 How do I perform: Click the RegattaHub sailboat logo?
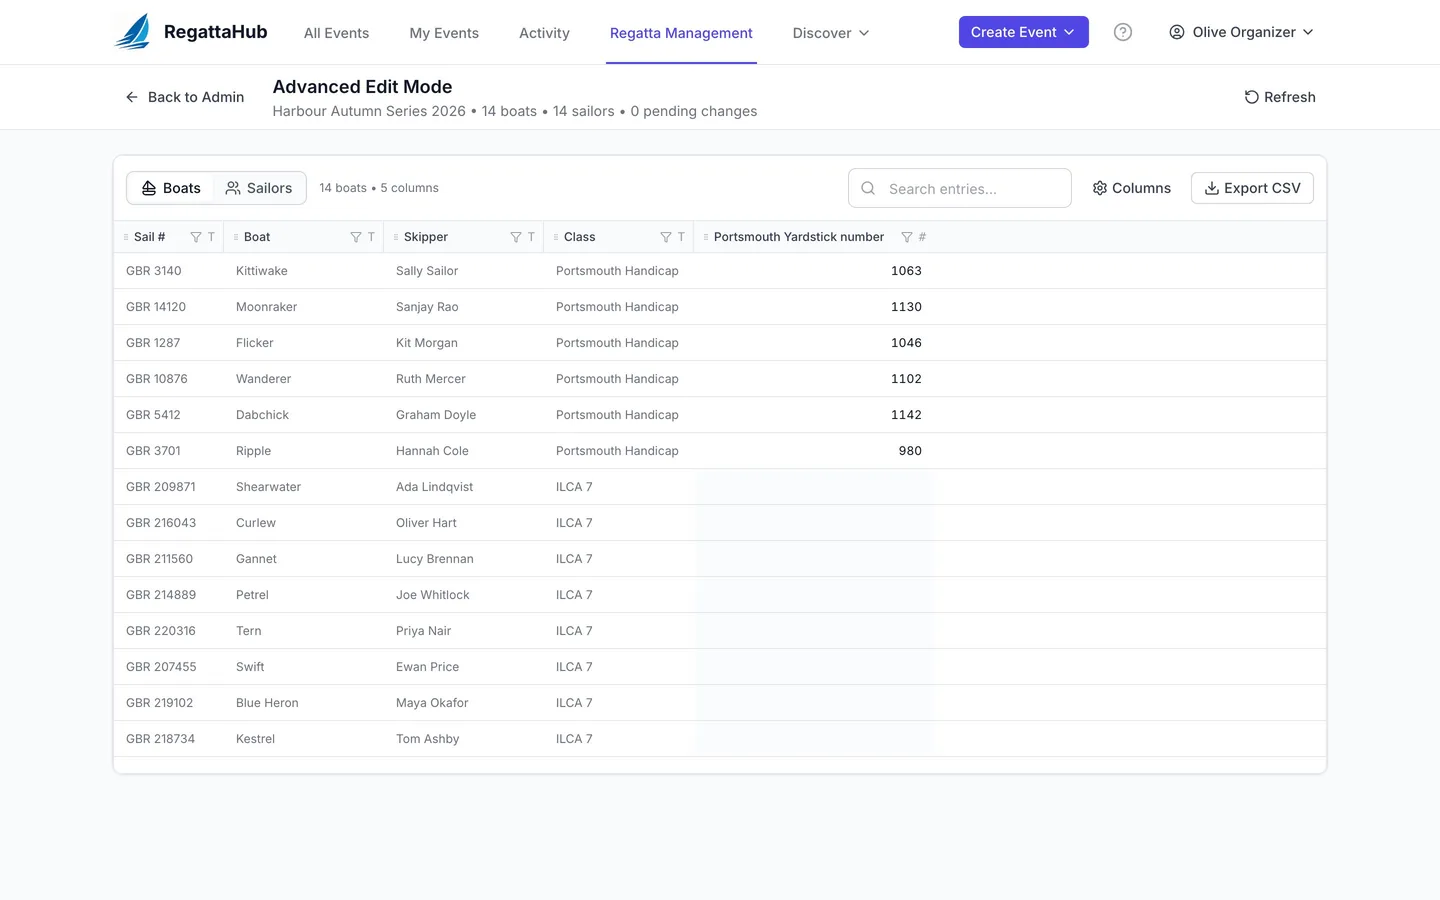click(x=133, y=32)
